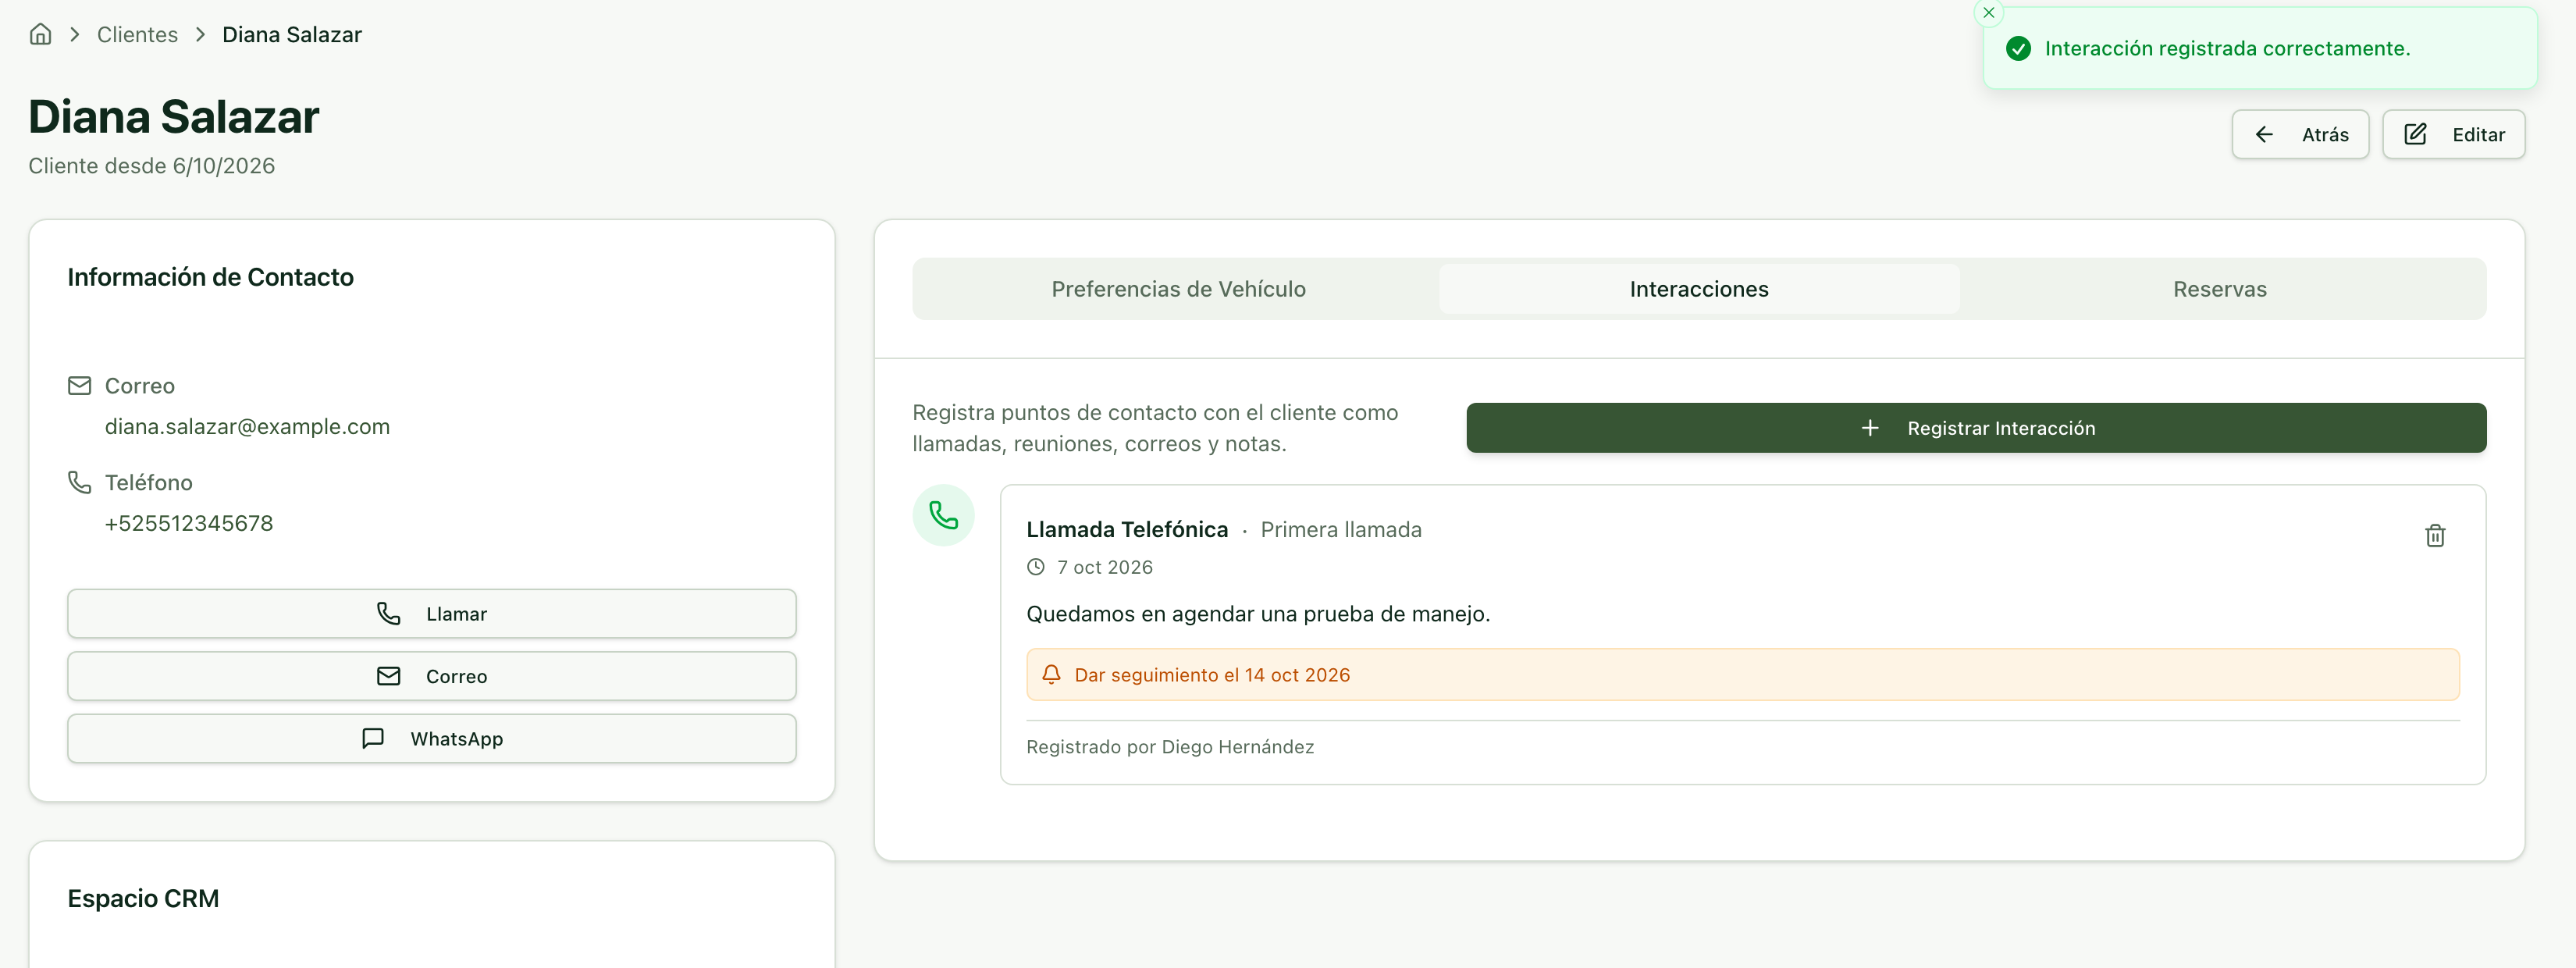Click Diana Salazar breadcrumb text
Viewport: 2576px width, 968px height.
pyautogui.click(x=292, y=34)
